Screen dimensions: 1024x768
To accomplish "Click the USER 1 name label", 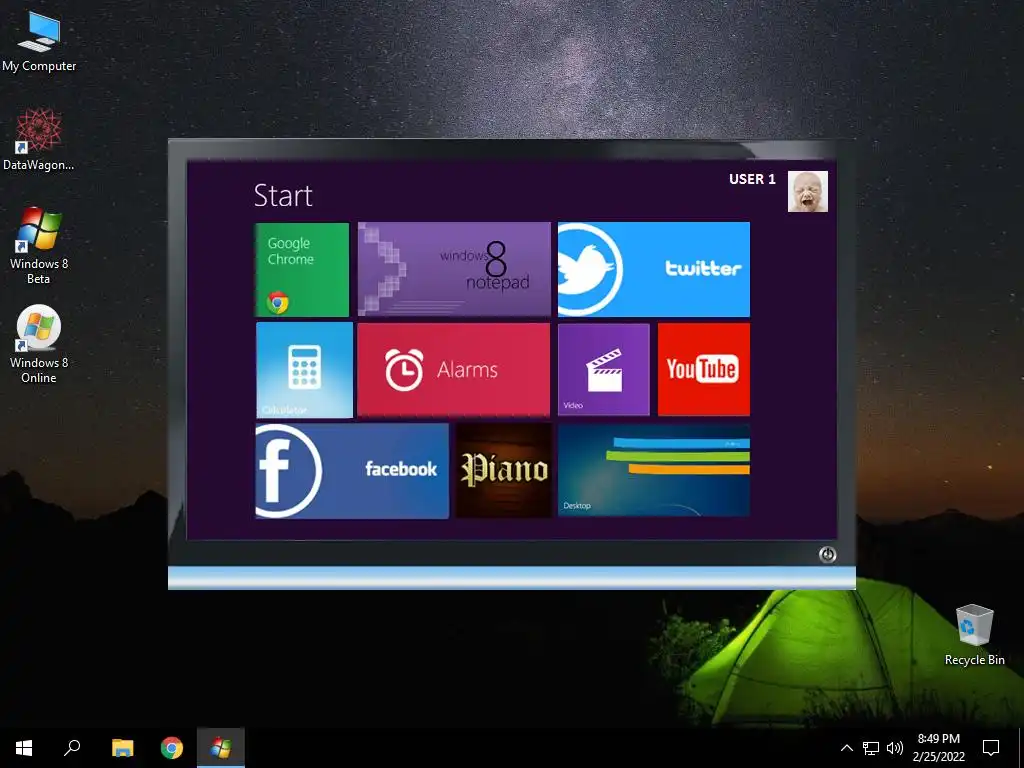I will [x=752, y=179].
